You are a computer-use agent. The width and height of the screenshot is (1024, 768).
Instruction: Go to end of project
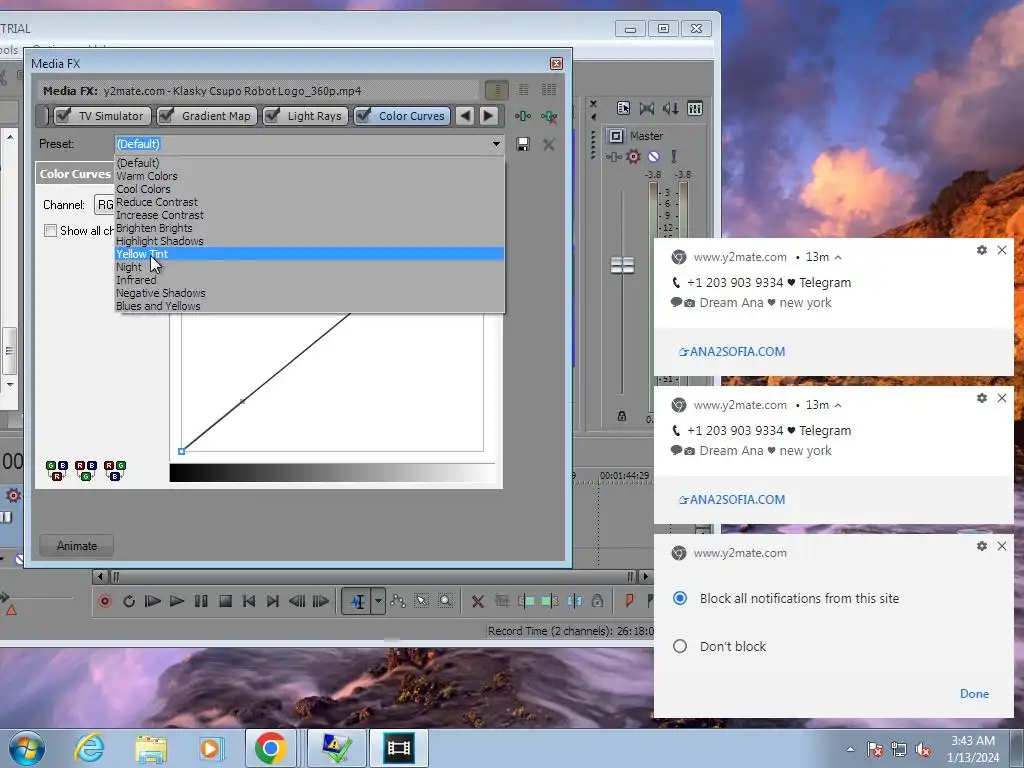pos(273,601)
